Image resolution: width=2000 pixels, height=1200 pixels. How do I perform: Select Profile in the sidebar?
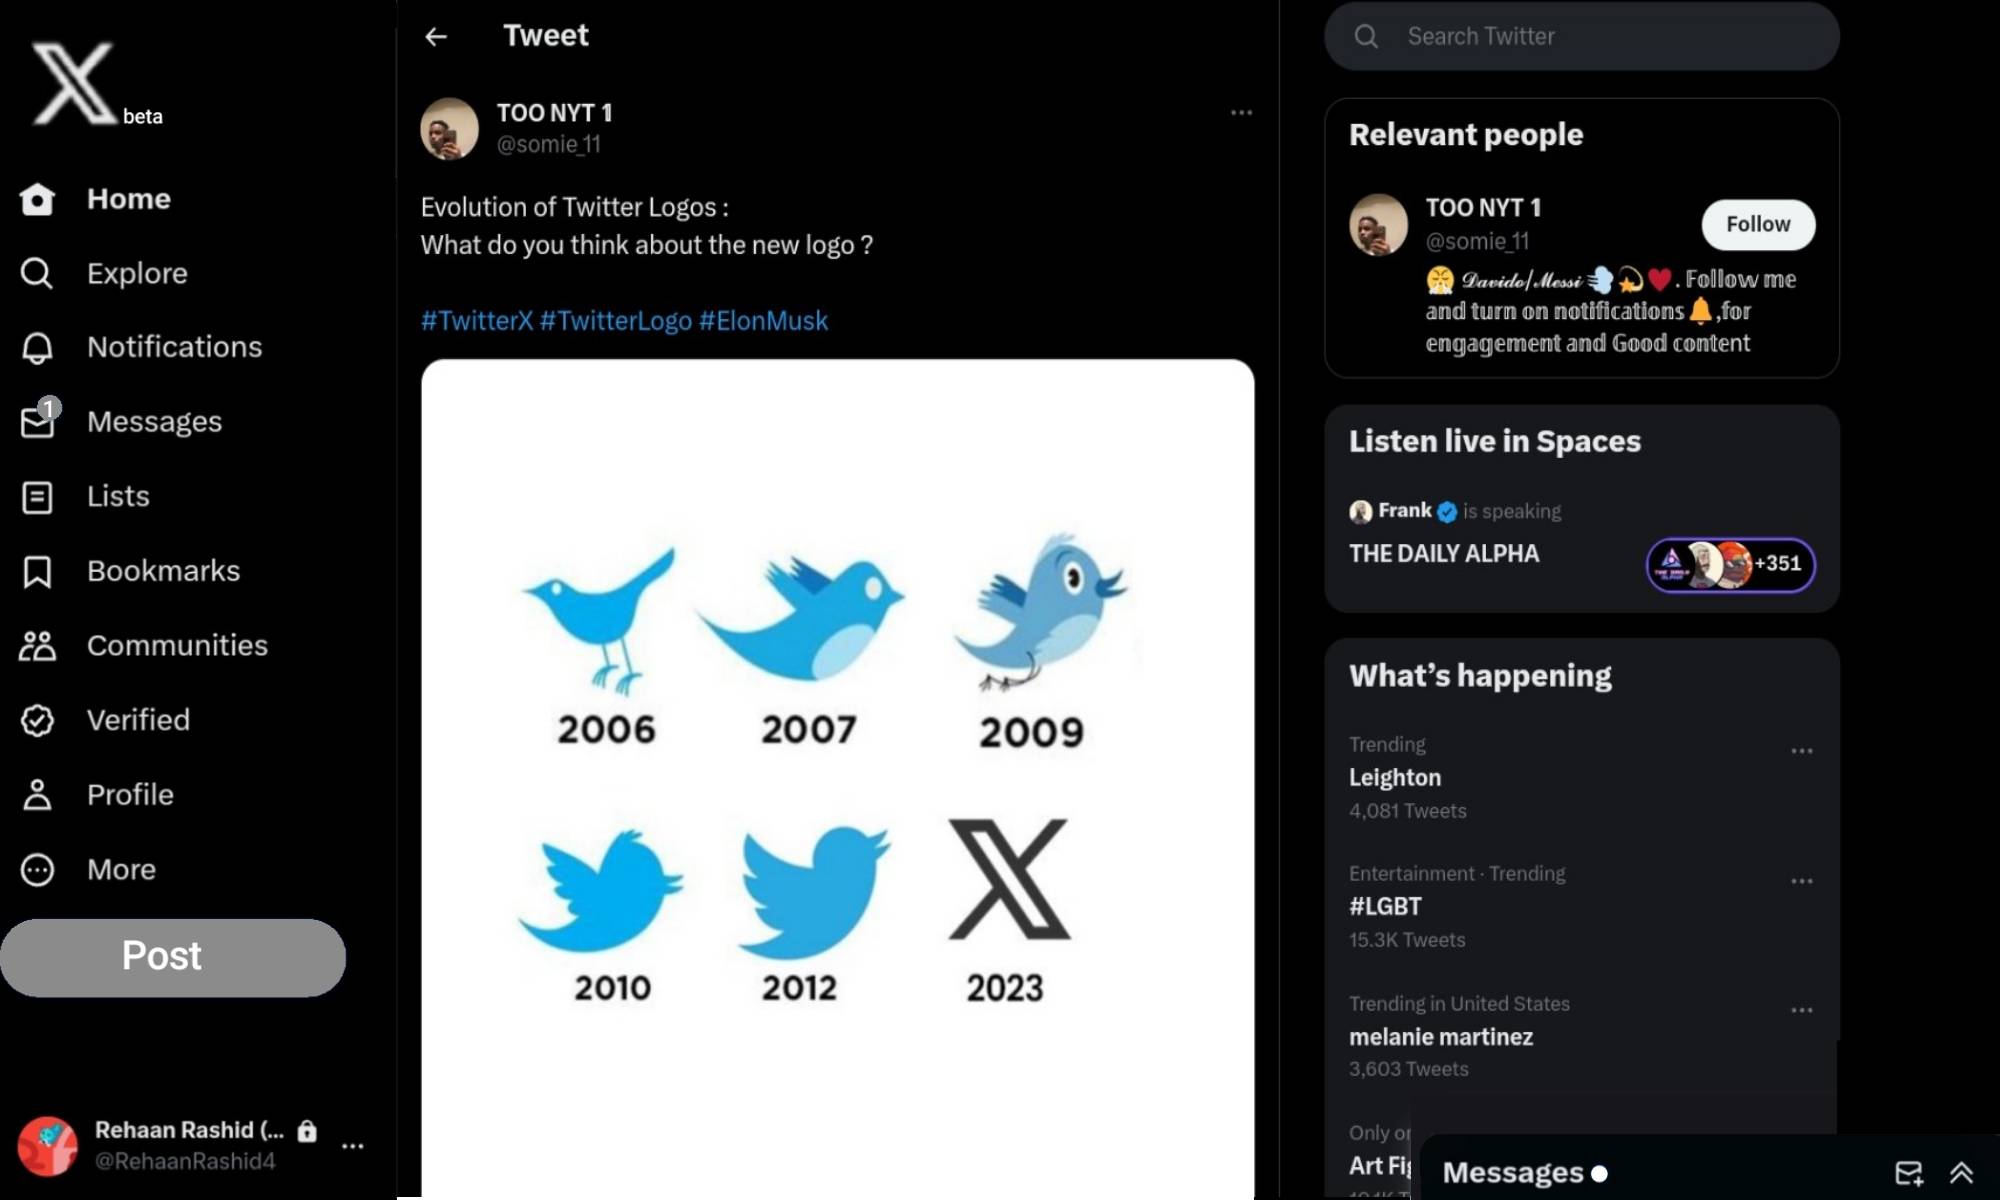click(36, 795)
